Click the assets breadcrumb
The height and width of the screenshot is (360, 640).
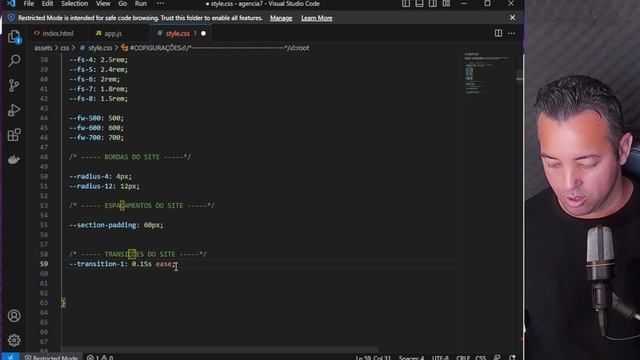(43, 48)
